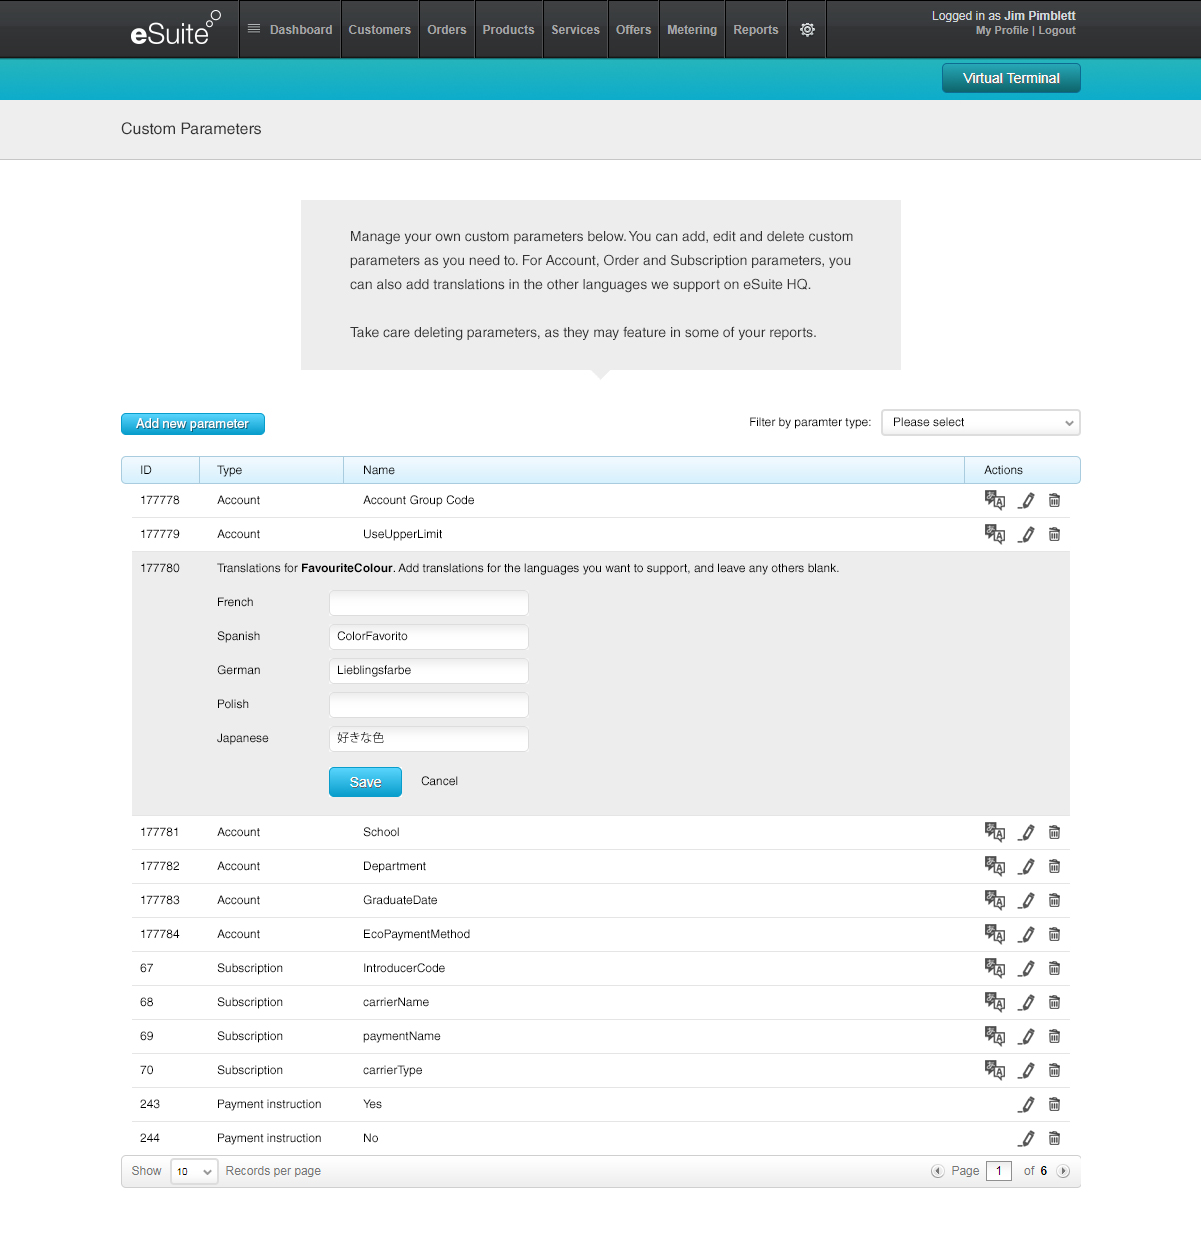Open the records per page dropdown
Screen dimensions: 1201x1252
coord(194,1171)
